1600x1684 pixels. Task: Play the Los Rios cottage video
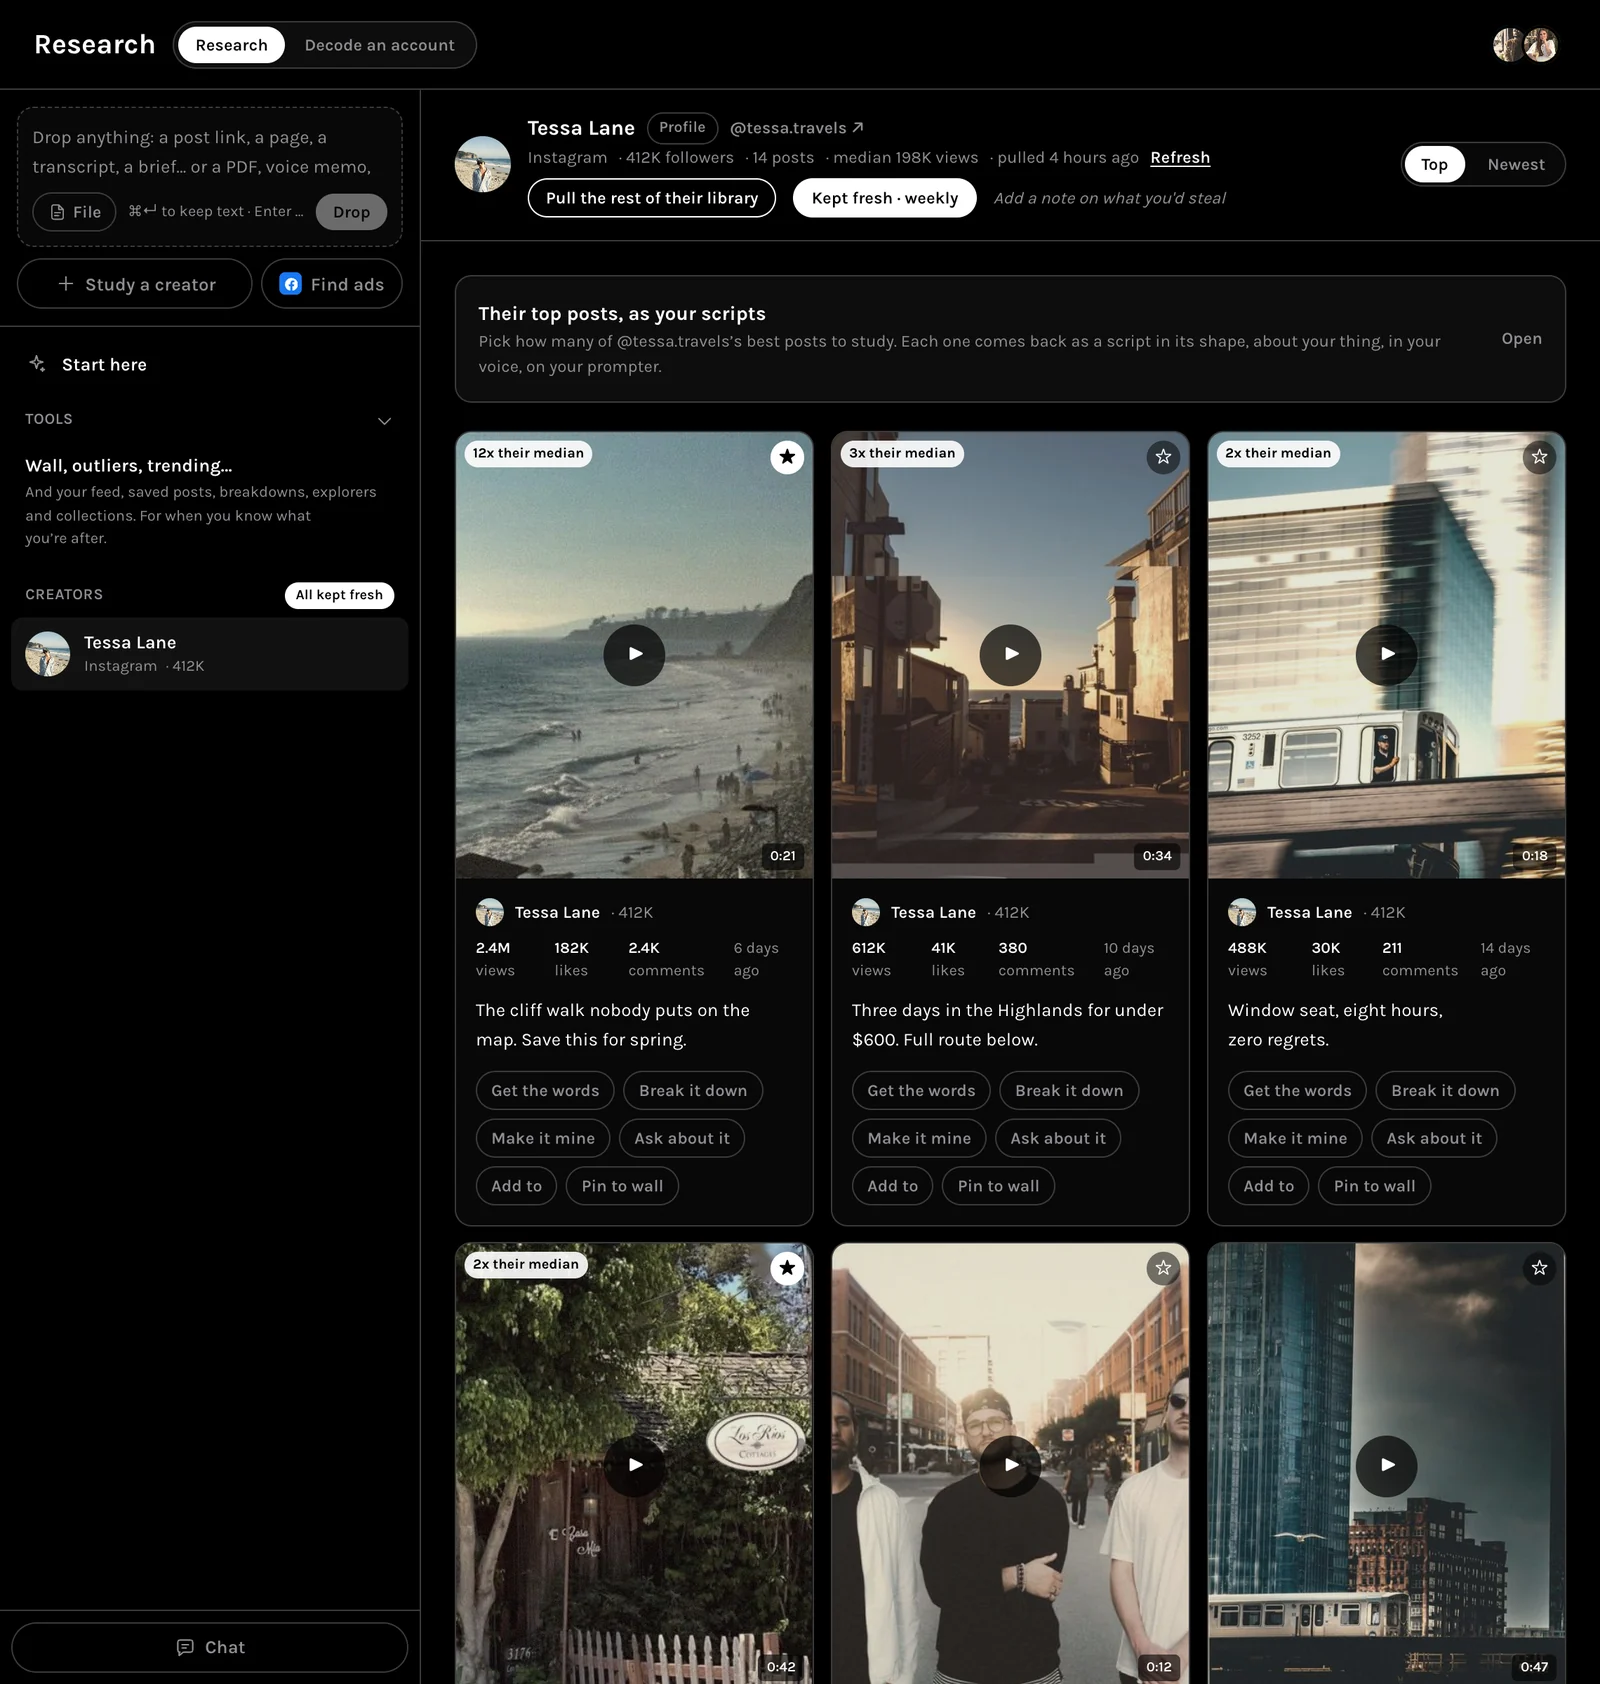pyautogui.click(x=634, y=1465)
